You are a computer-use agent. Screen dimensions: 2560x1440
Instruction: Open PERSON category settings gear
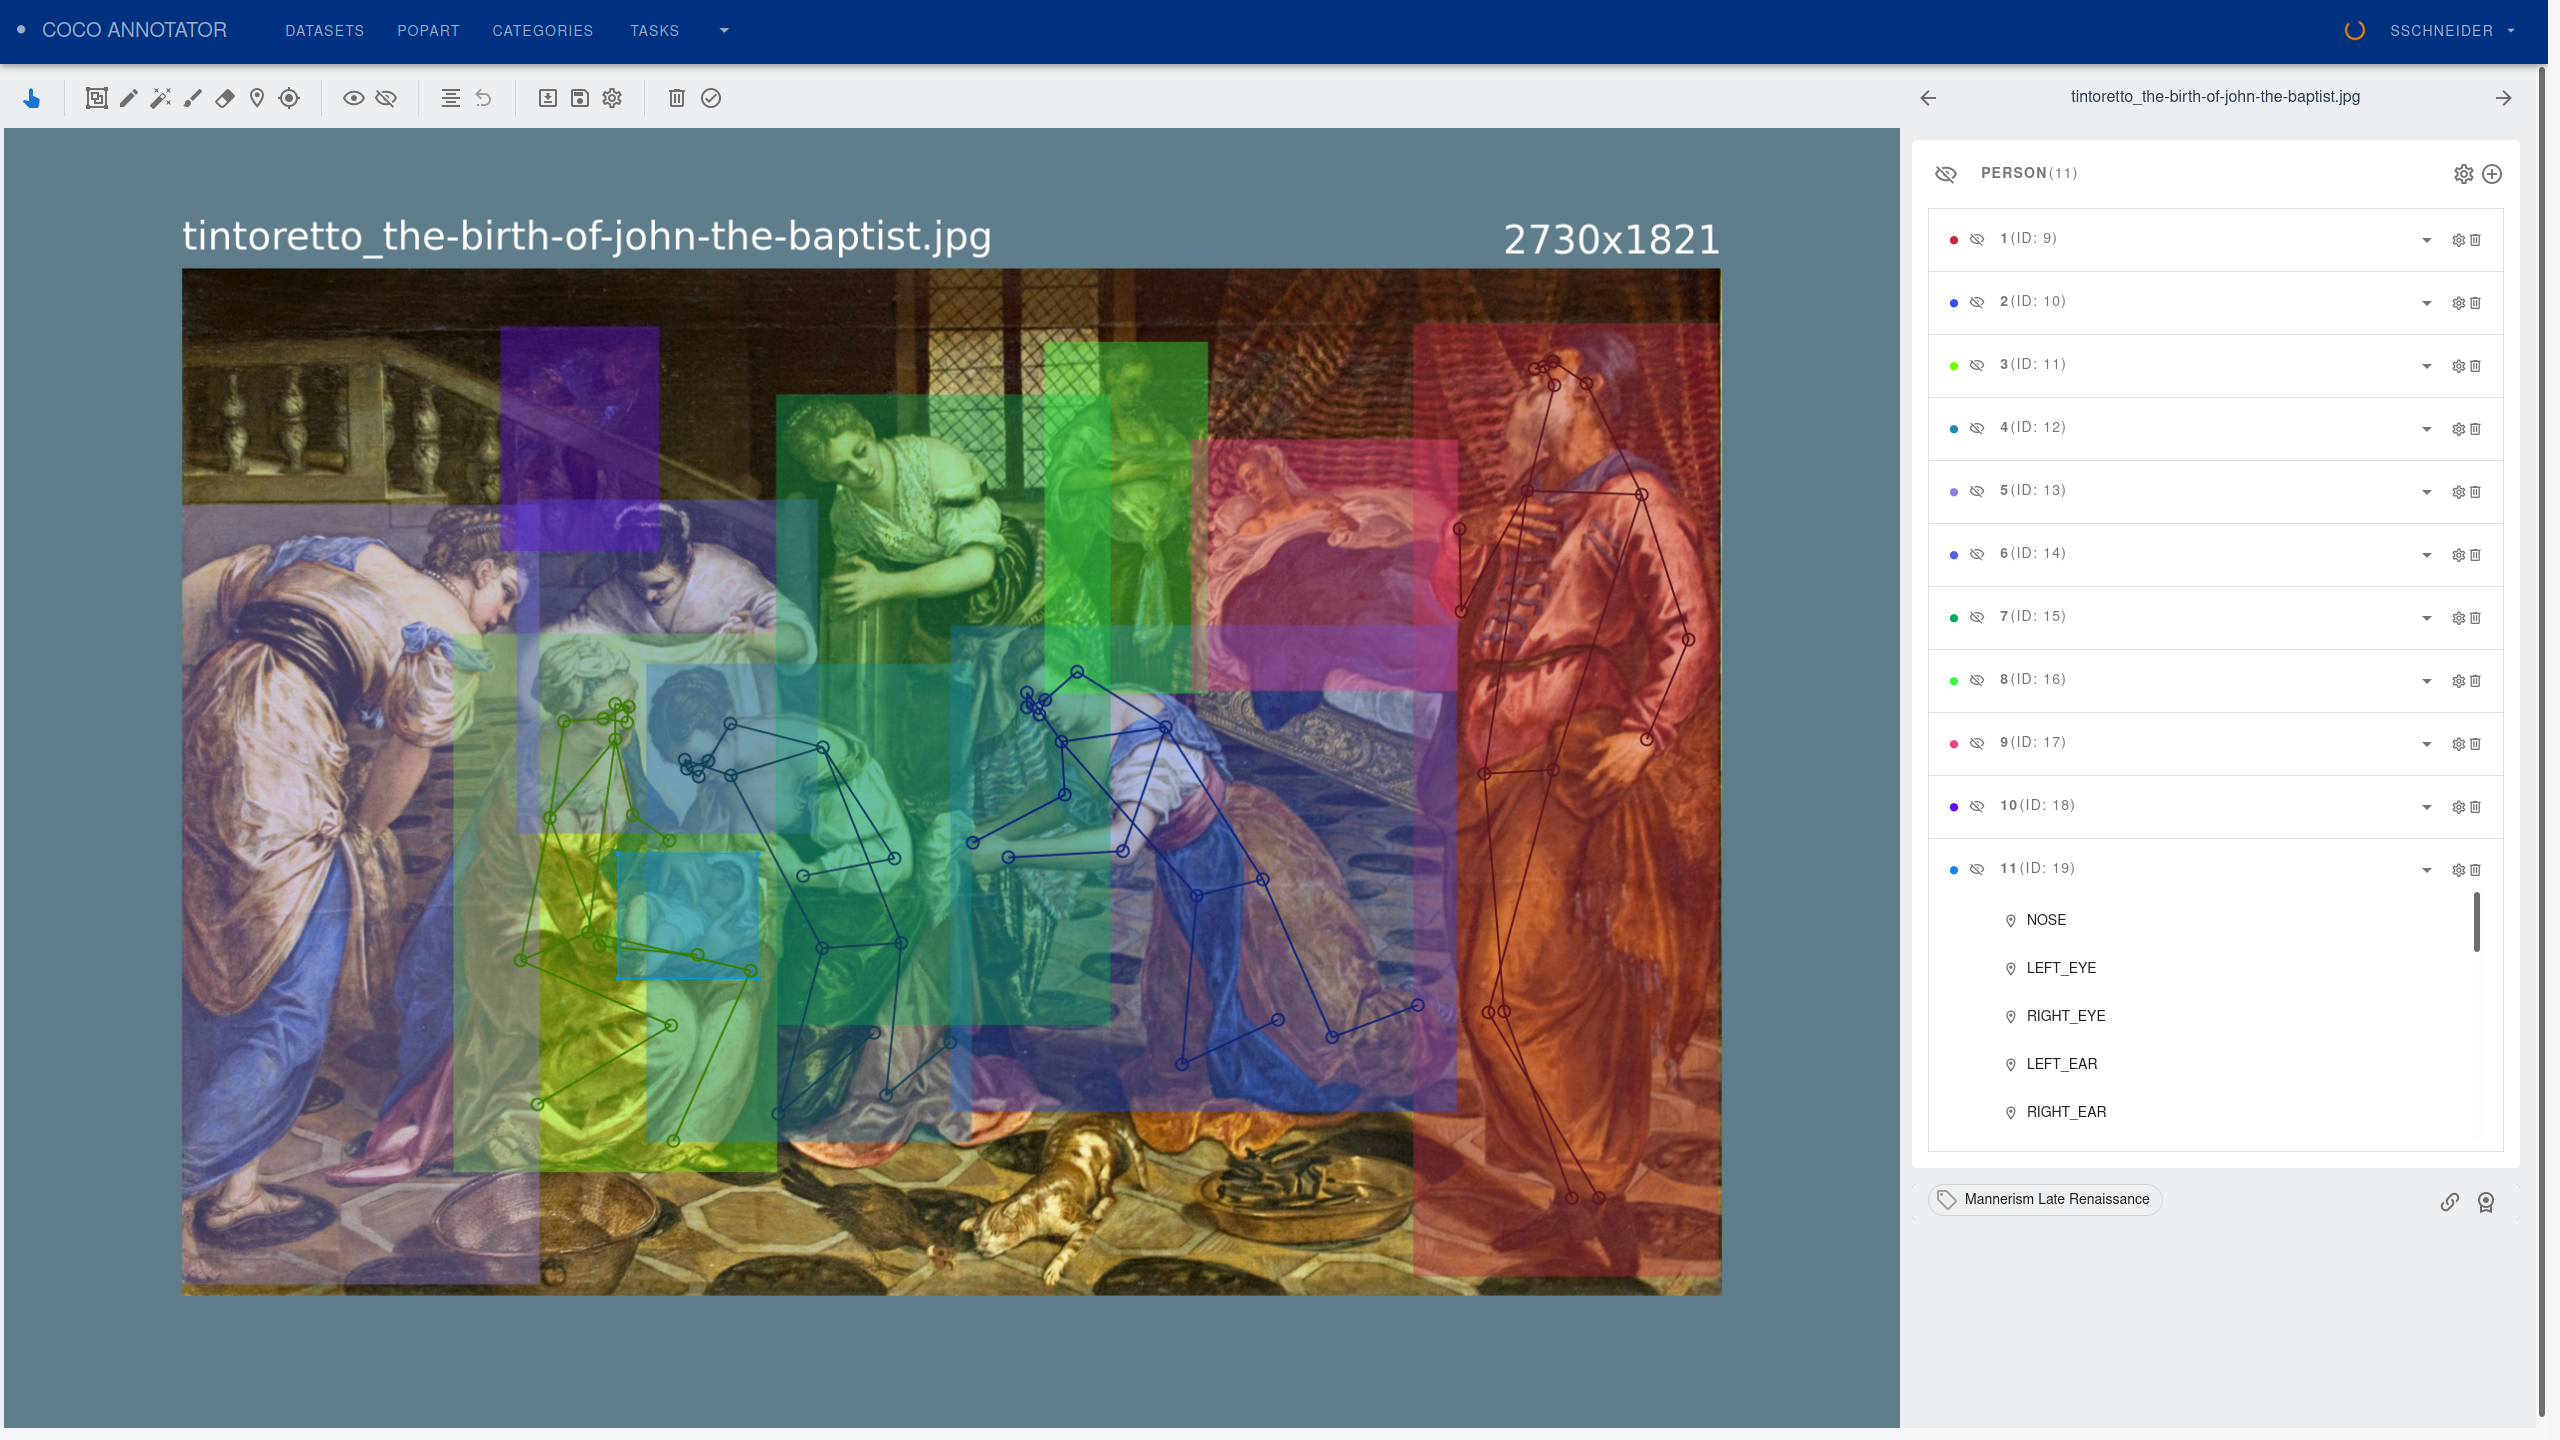2463,174
